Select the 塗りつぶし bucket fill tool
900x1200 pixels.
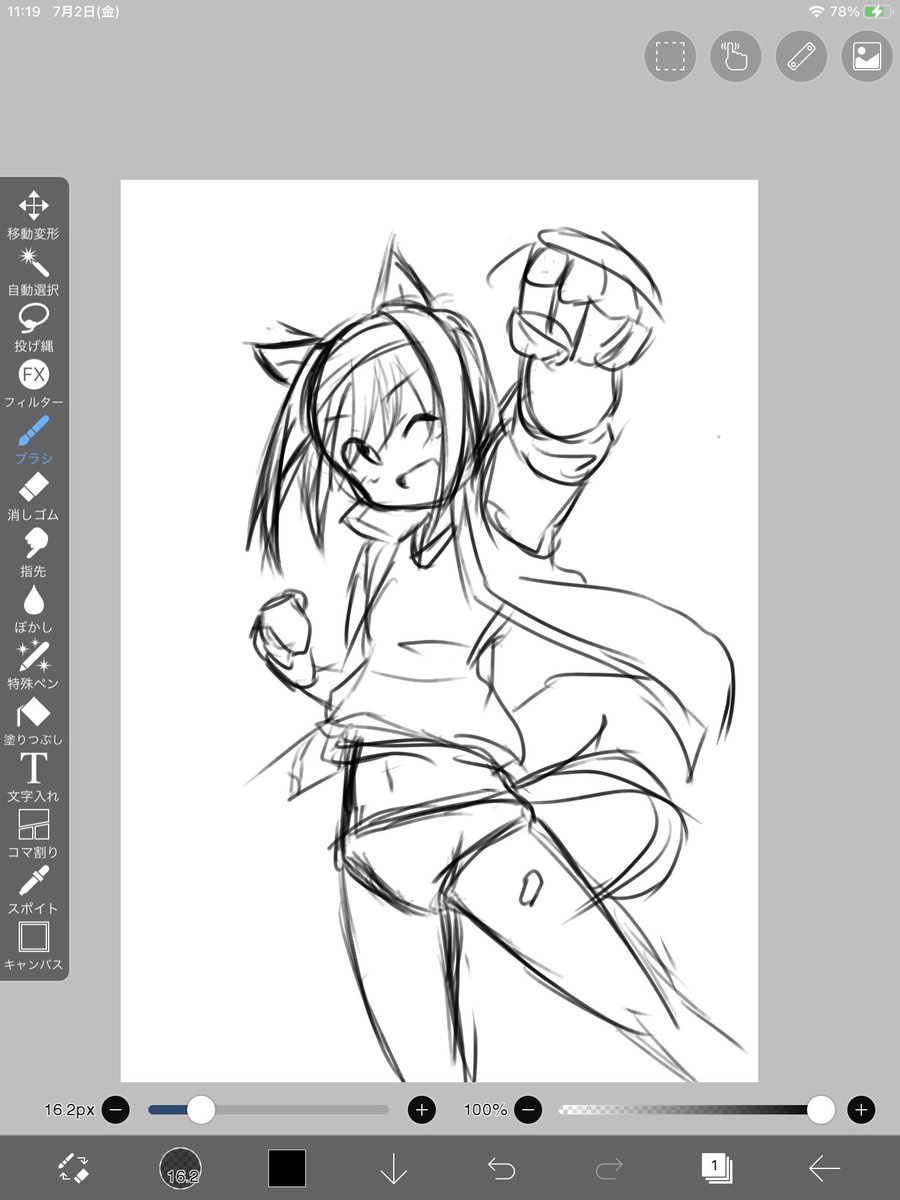(34, 722)
